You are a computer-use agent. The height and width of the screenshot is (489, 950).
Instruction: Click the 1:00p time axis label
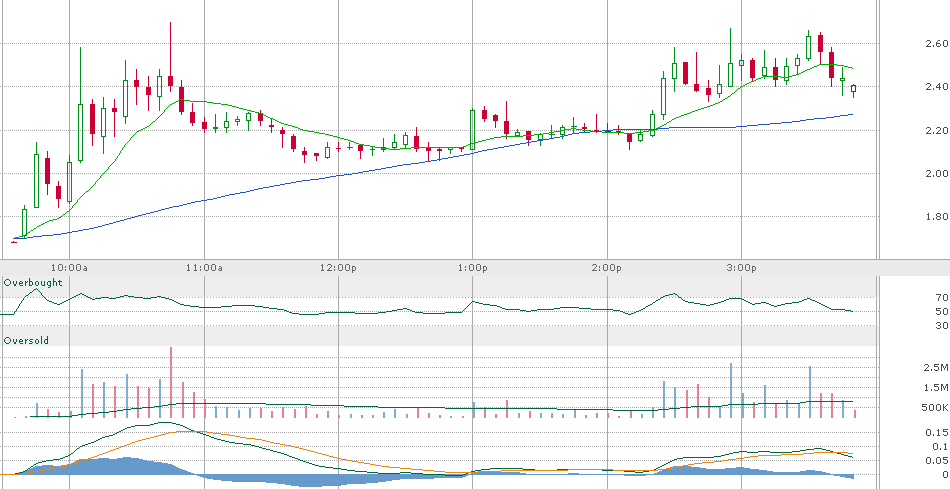point(473,267)
